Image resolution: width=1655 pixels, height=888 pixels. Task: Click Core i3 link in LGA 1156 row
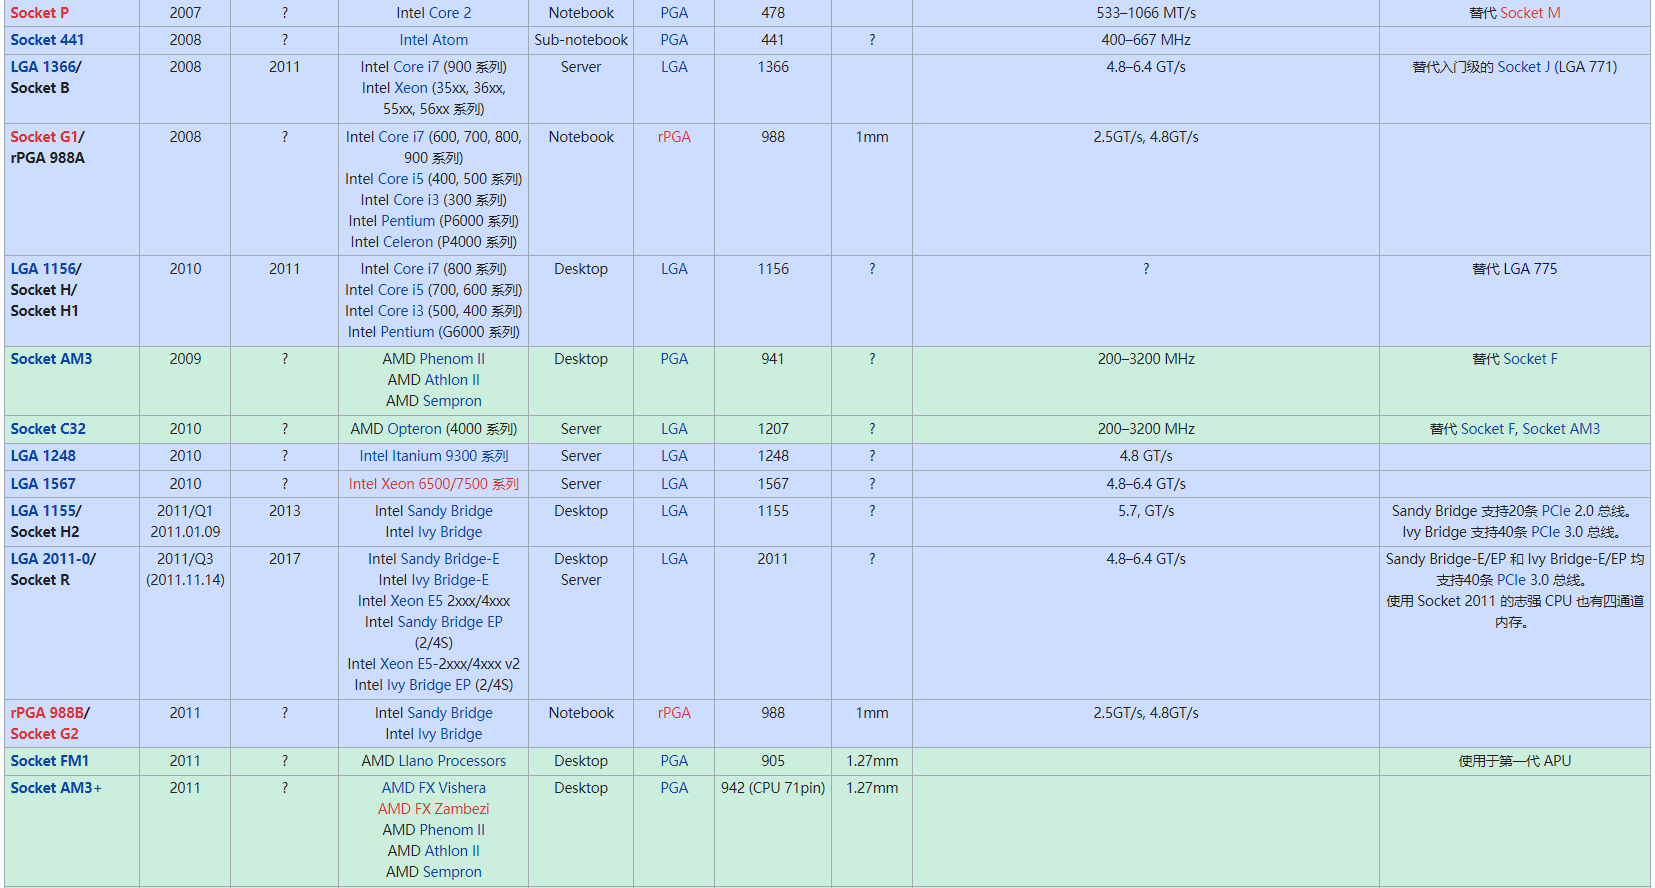pos(400,311)
